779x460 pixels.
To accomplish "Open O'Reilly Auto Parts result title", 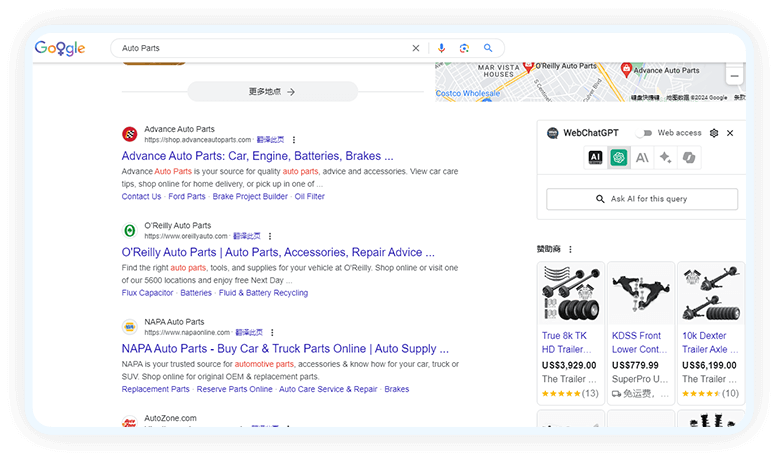I will [278, 252].
